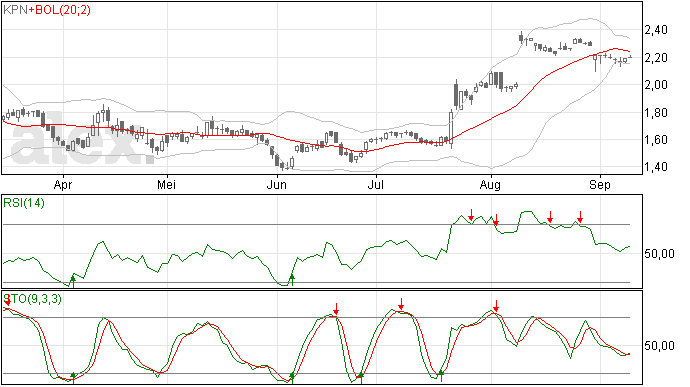Select the Aug month label
Viewport: 690px width, 387px height.
pyautogui.click(x=490, y=185)
